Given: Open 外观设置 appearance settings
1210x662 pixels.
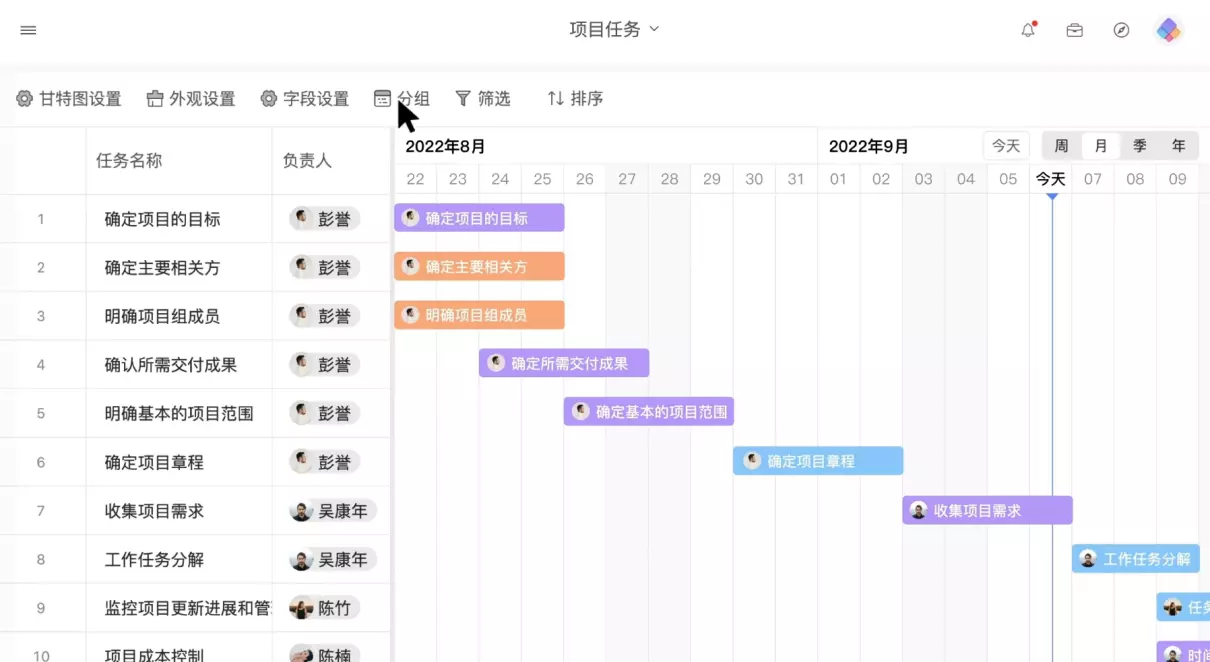Looking at the screenshot, I should 191,99.
